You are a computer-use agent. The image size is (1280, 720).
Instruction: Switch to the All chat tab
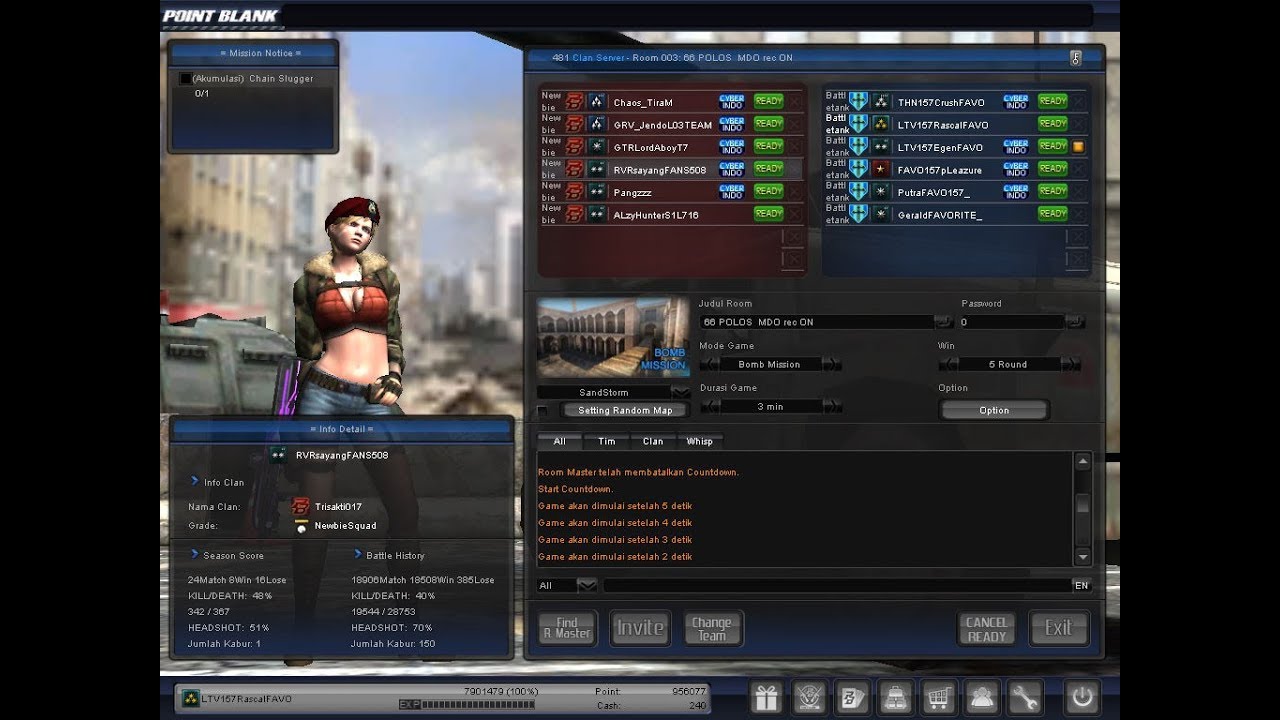coord(559,441)
